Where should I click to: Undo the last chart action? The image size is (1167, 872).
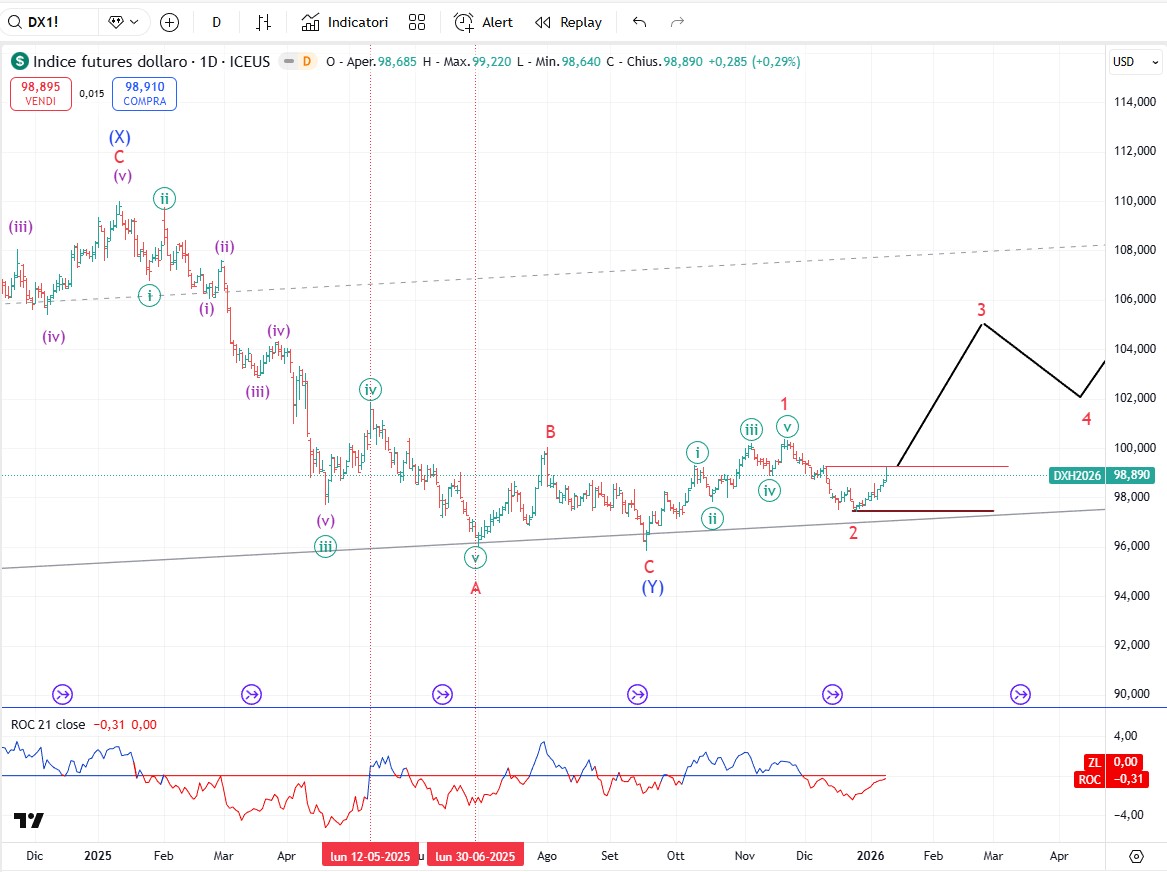(640, 22)
